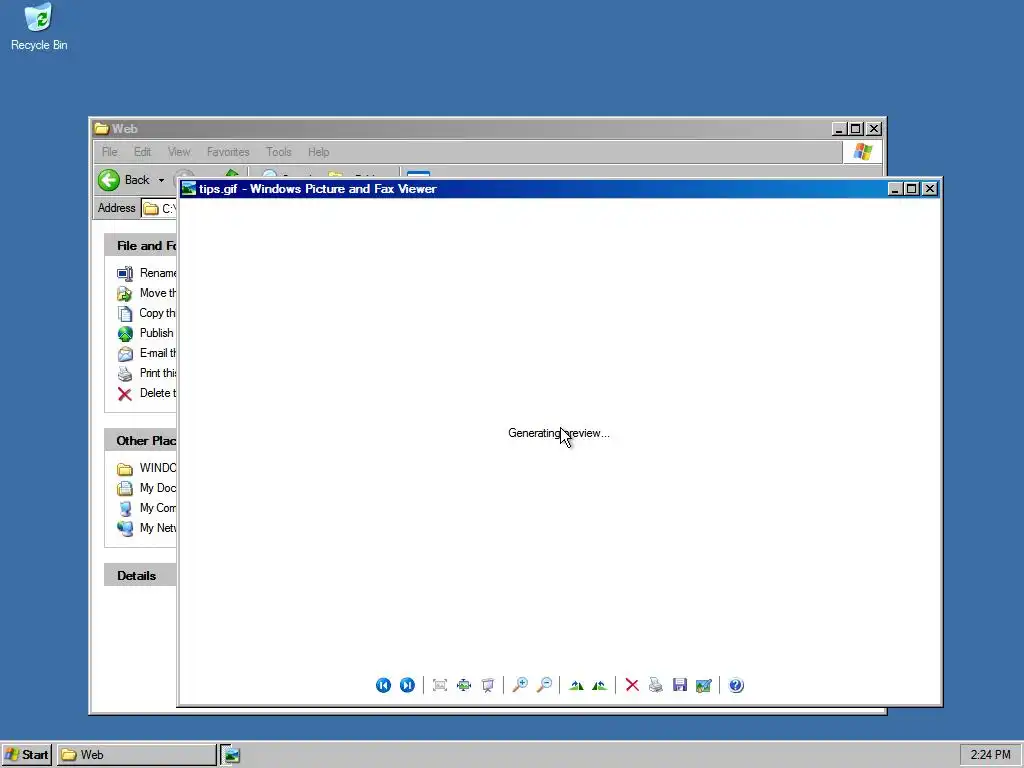Viewport: 1024px width, 768px height.
Task: Rotate the image counterclockwise
Action: (x=600, y=685)
